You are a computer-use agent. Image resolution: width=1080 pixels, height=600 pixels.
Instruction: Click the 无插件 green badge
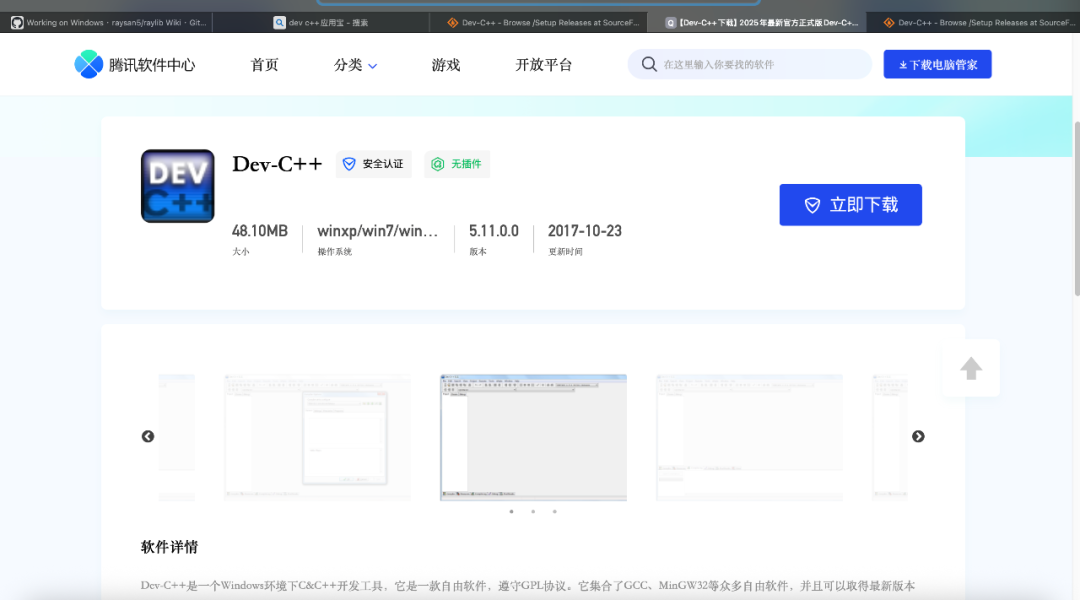click(x=457, y=164)
